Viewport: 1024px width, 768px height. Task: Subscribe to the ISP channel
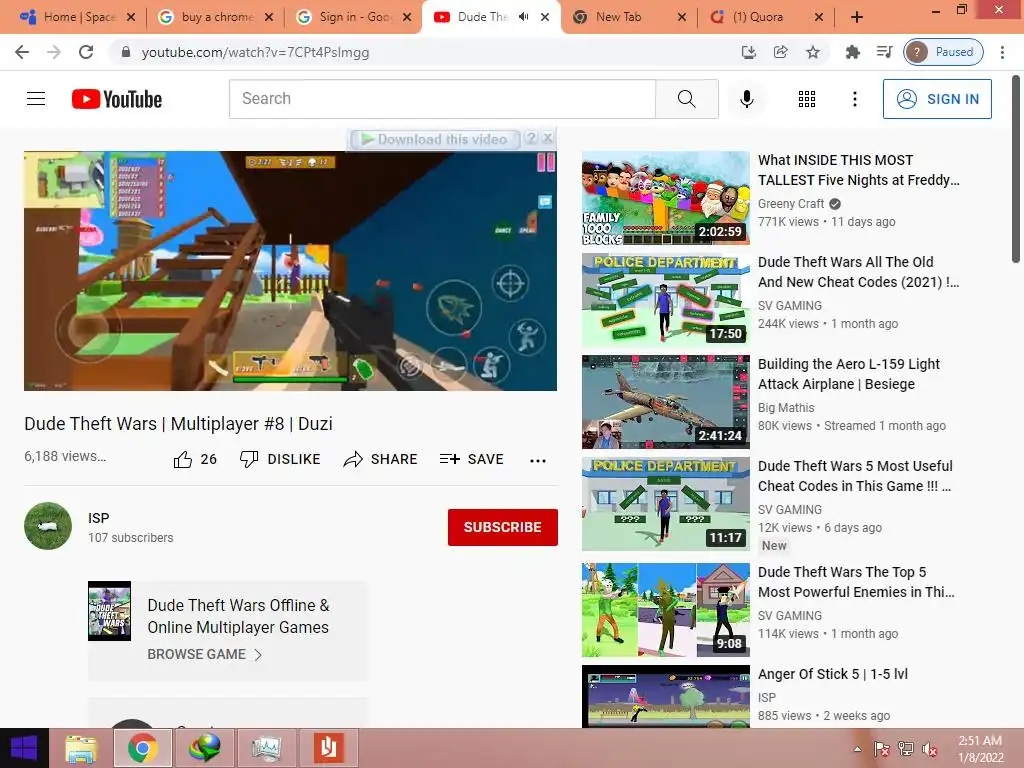tap(502, 527)
